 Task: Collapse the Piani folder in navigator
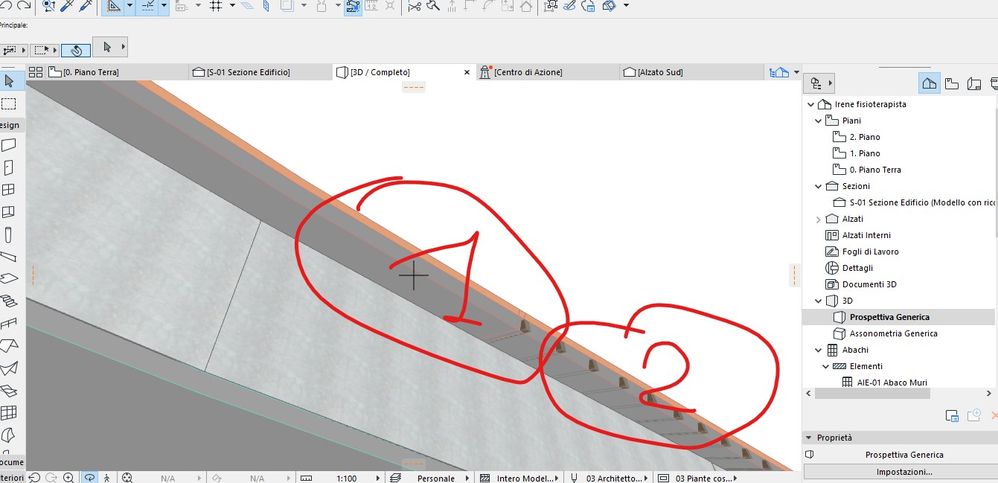(819, 121)
